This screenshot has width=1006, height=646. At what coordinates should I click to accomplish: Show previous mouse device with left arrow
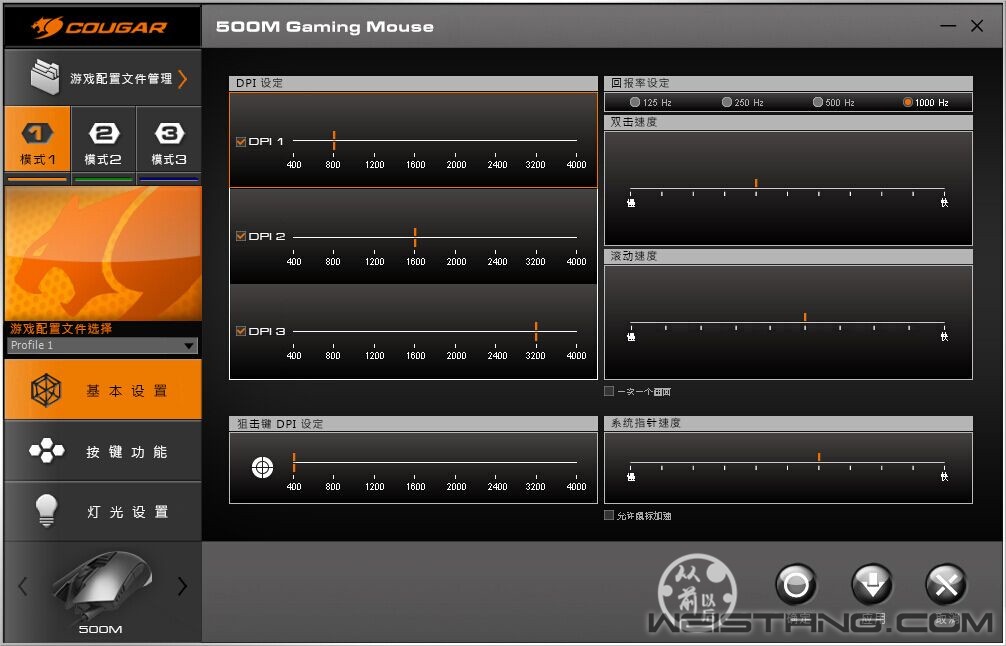click(x=23, y=586)
